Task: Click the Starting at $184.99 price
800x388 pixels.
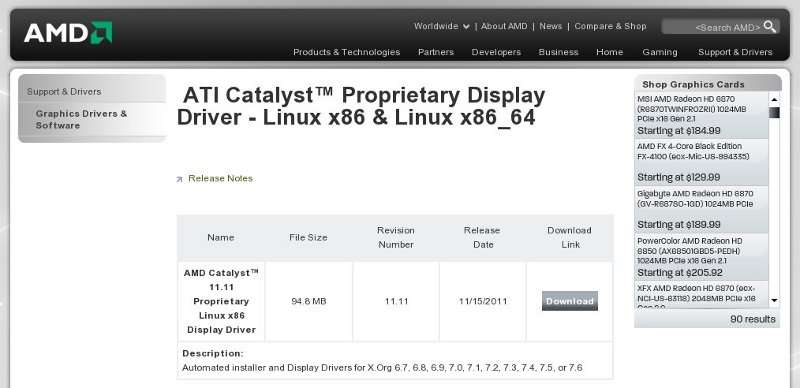Action: [679, 131]
